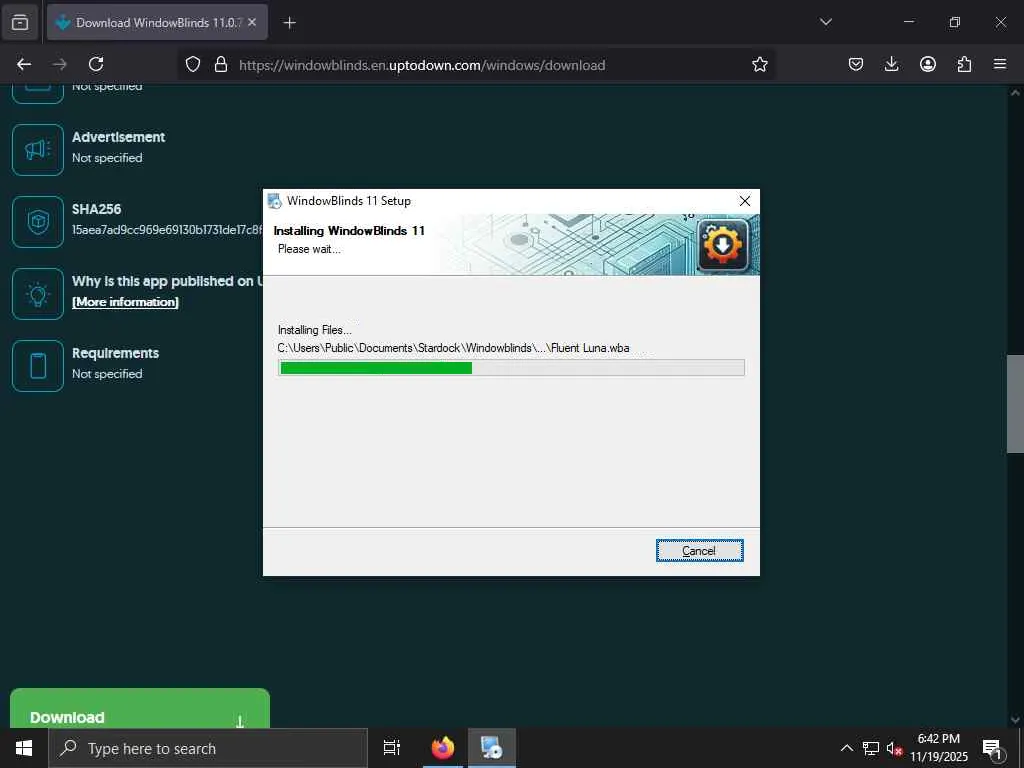Close the WindowBlinds 11 Setup dialog
Screen dimensions: 1024x768
(744, 201)
